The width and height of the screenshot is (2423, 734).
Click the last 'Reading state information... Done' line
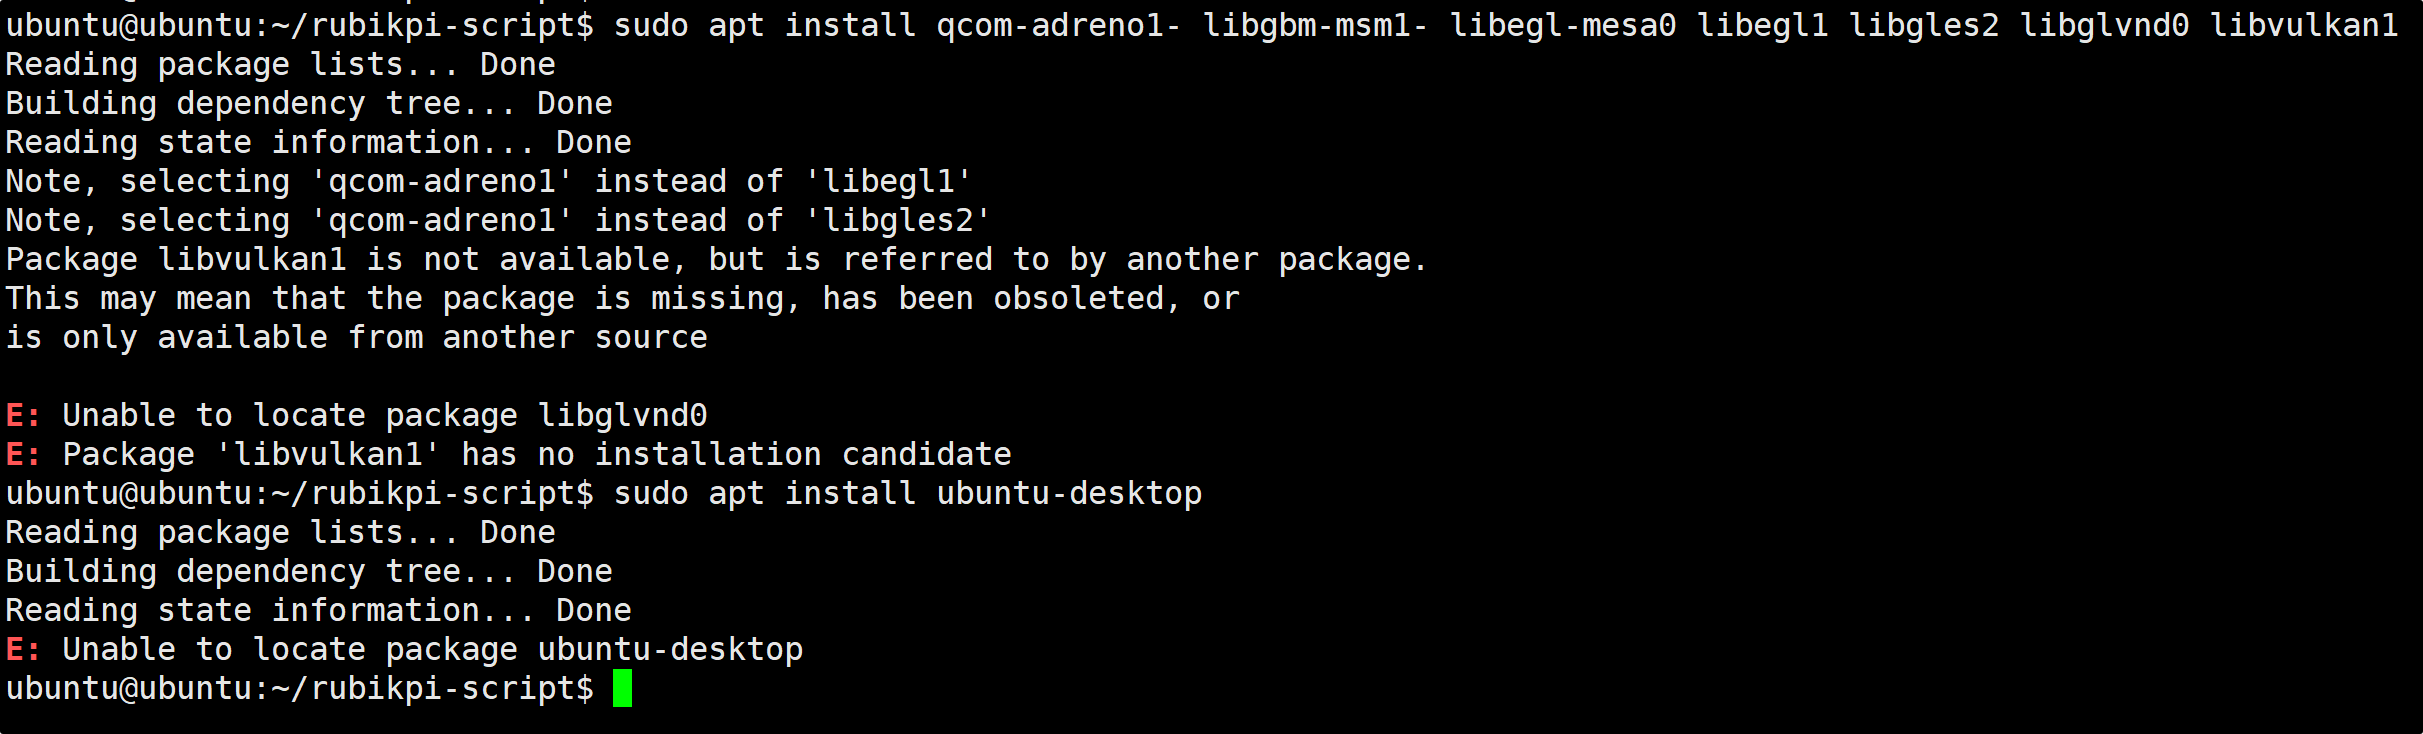point(318,610)
